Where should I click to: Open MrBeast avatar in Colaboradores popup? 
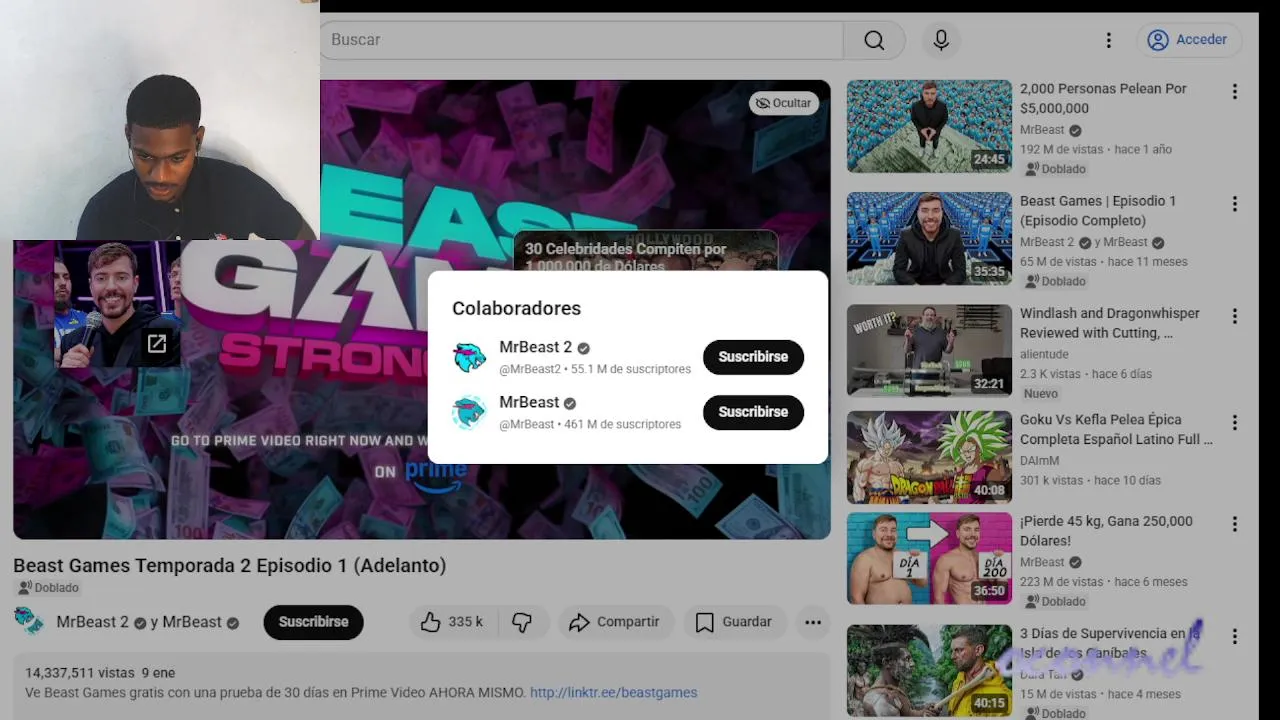(x=469, y=412)
